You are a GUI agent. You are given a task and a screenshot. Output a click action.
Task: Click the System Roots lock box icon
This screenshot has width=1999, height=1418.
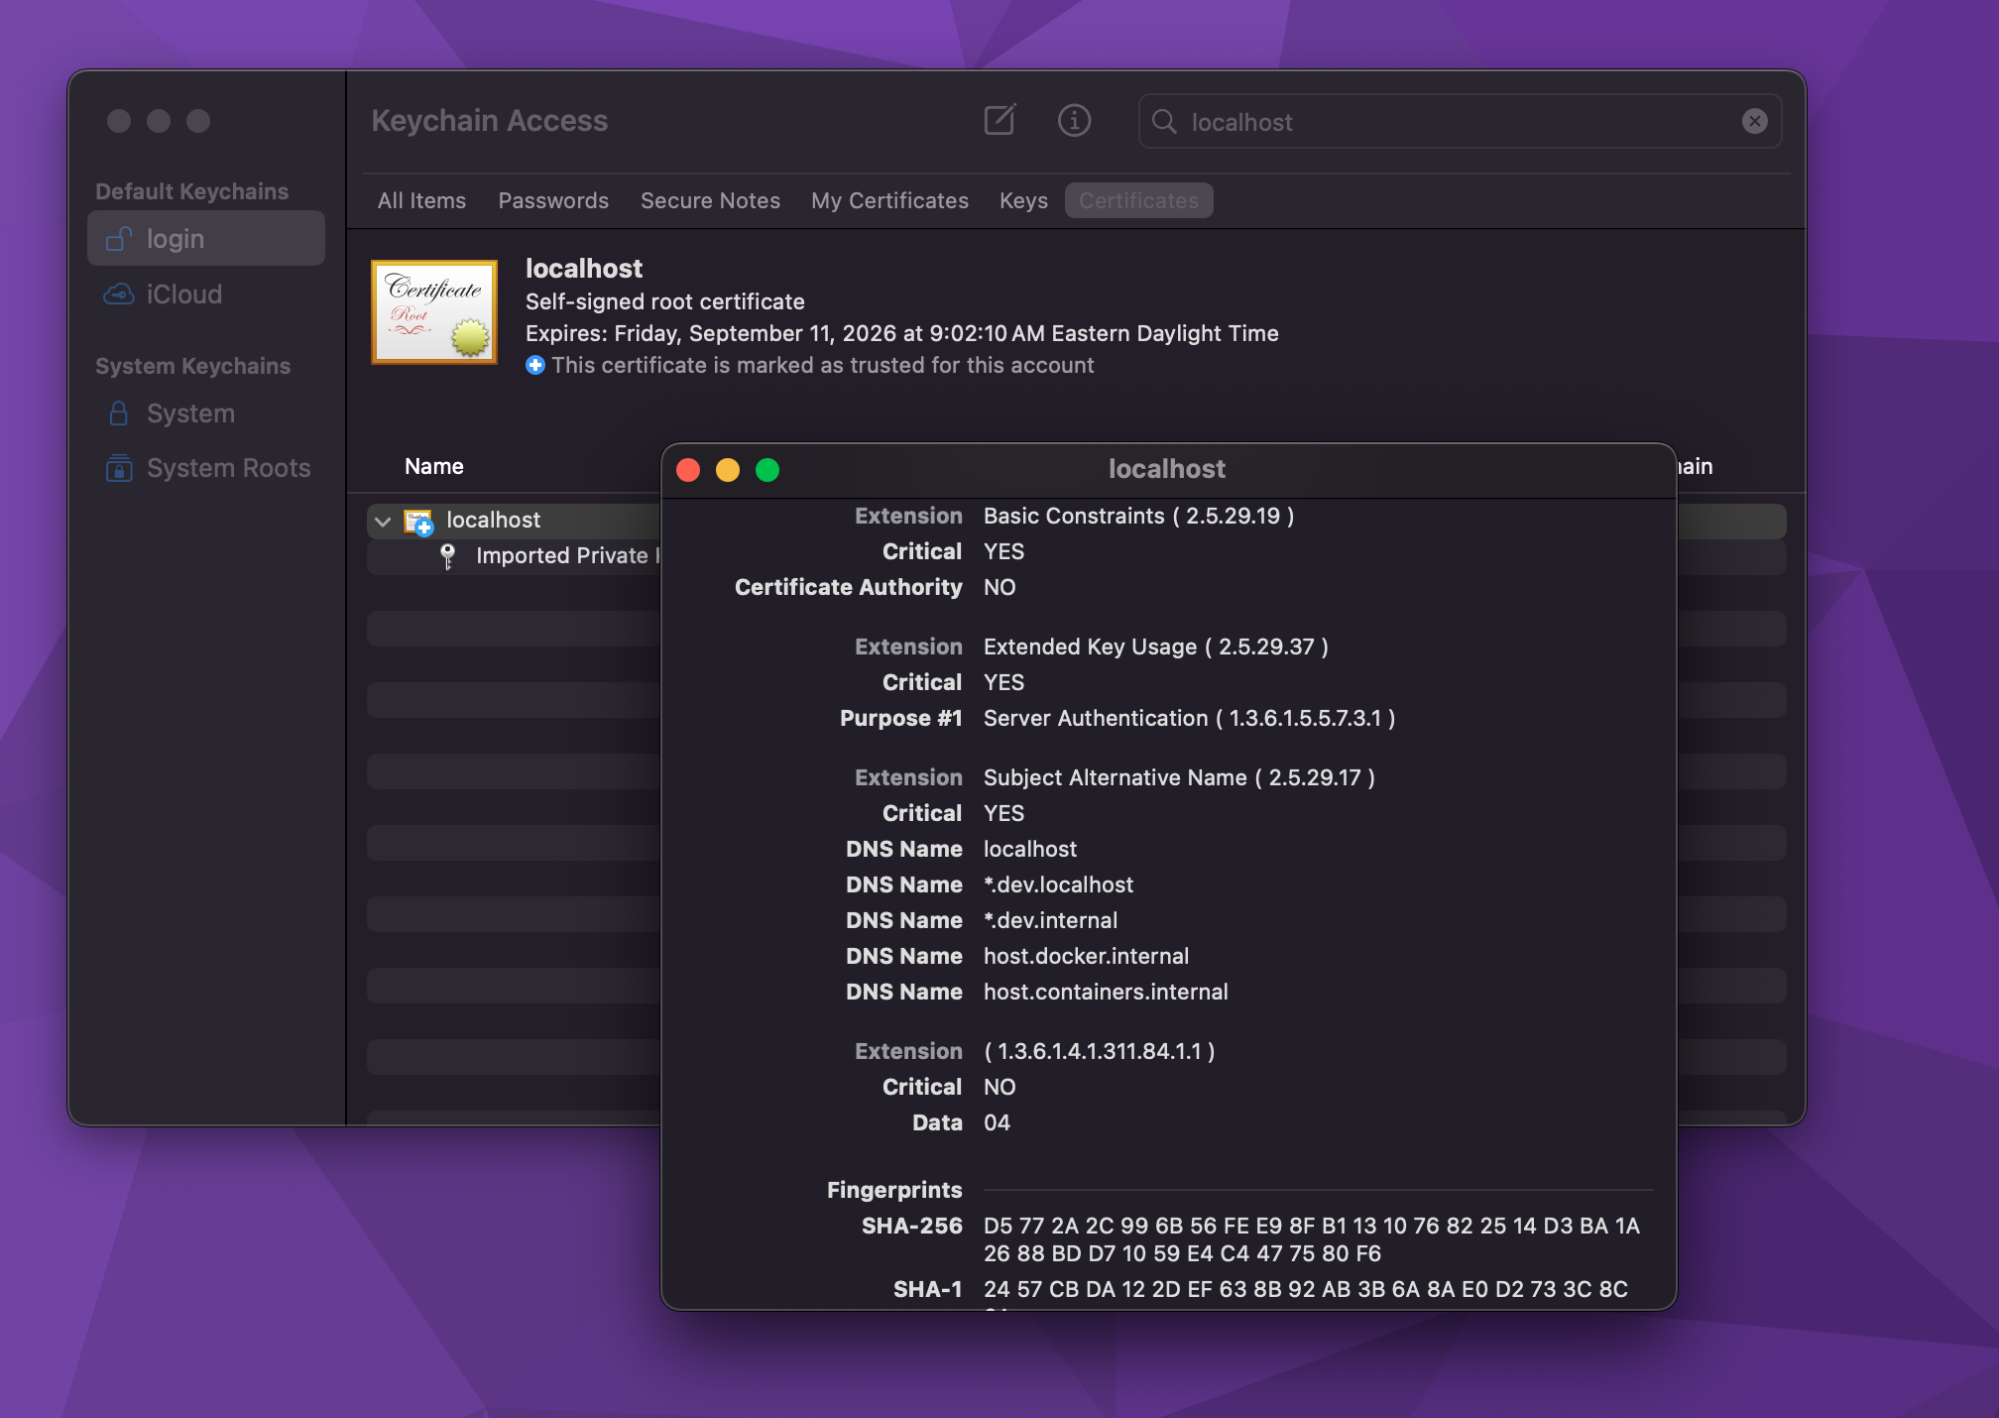119,467
